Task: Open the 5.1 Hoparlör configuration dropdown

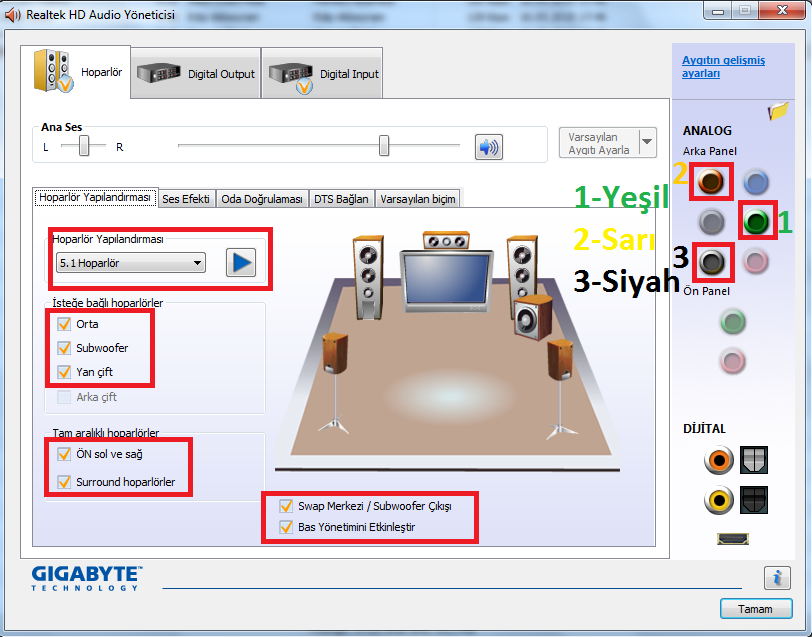Action: [x=130, y=263]
